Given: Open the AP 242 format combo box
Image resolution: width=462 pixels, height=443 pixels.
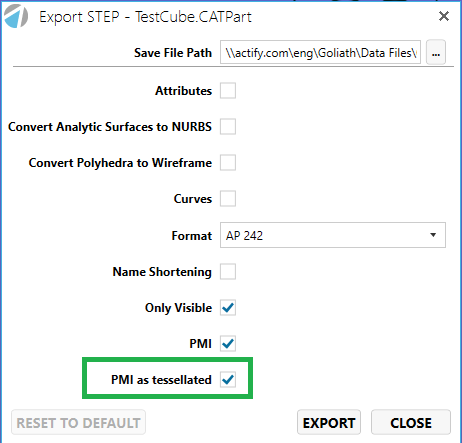Looking at the screenshot, I should (333, 235).
